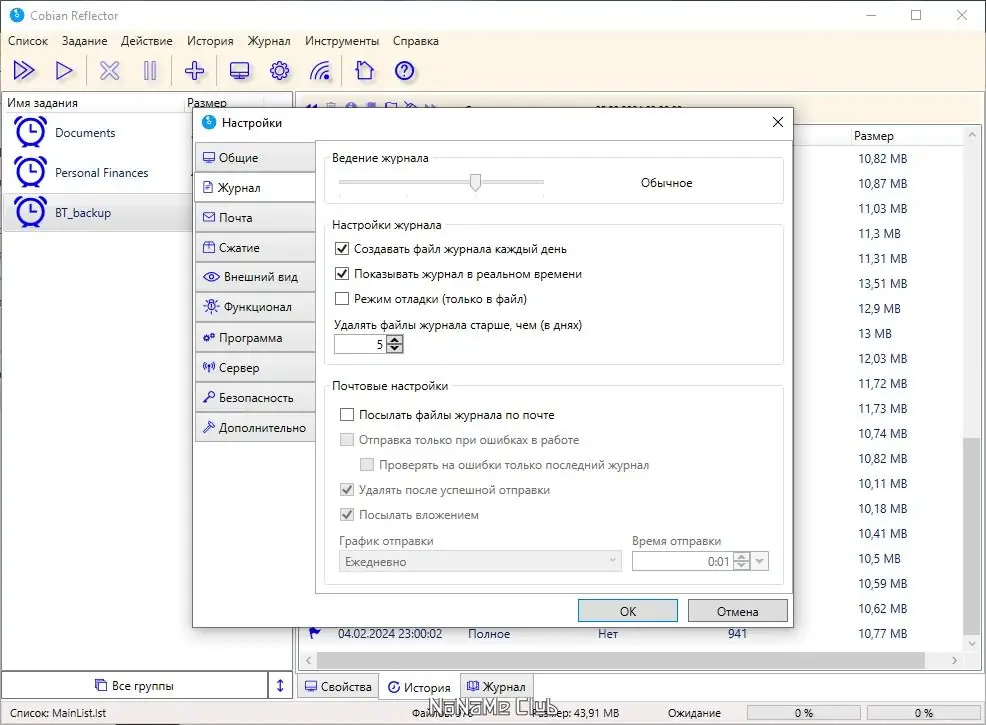986x725 pixels.
Task: Open the Время отправки dropdown arrow
Action: [760, 561]
